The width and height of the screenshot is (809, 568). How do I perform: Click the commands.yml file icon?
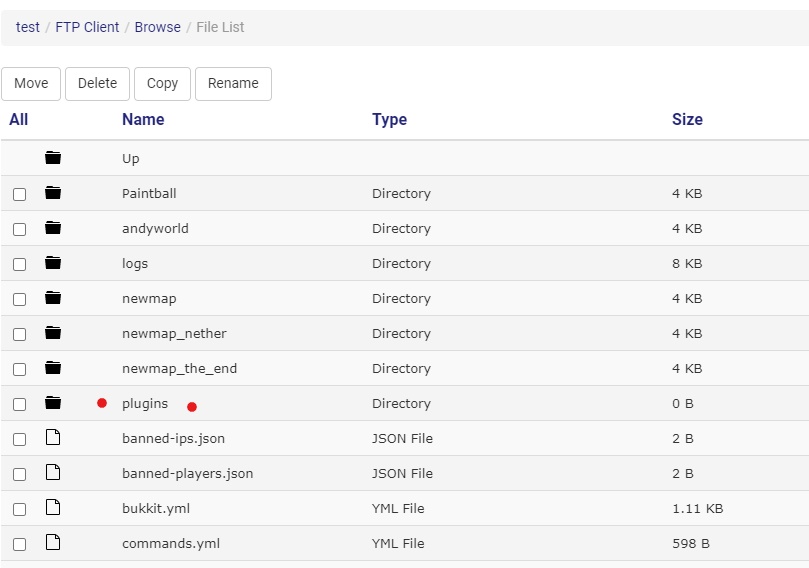click(53, 542)
